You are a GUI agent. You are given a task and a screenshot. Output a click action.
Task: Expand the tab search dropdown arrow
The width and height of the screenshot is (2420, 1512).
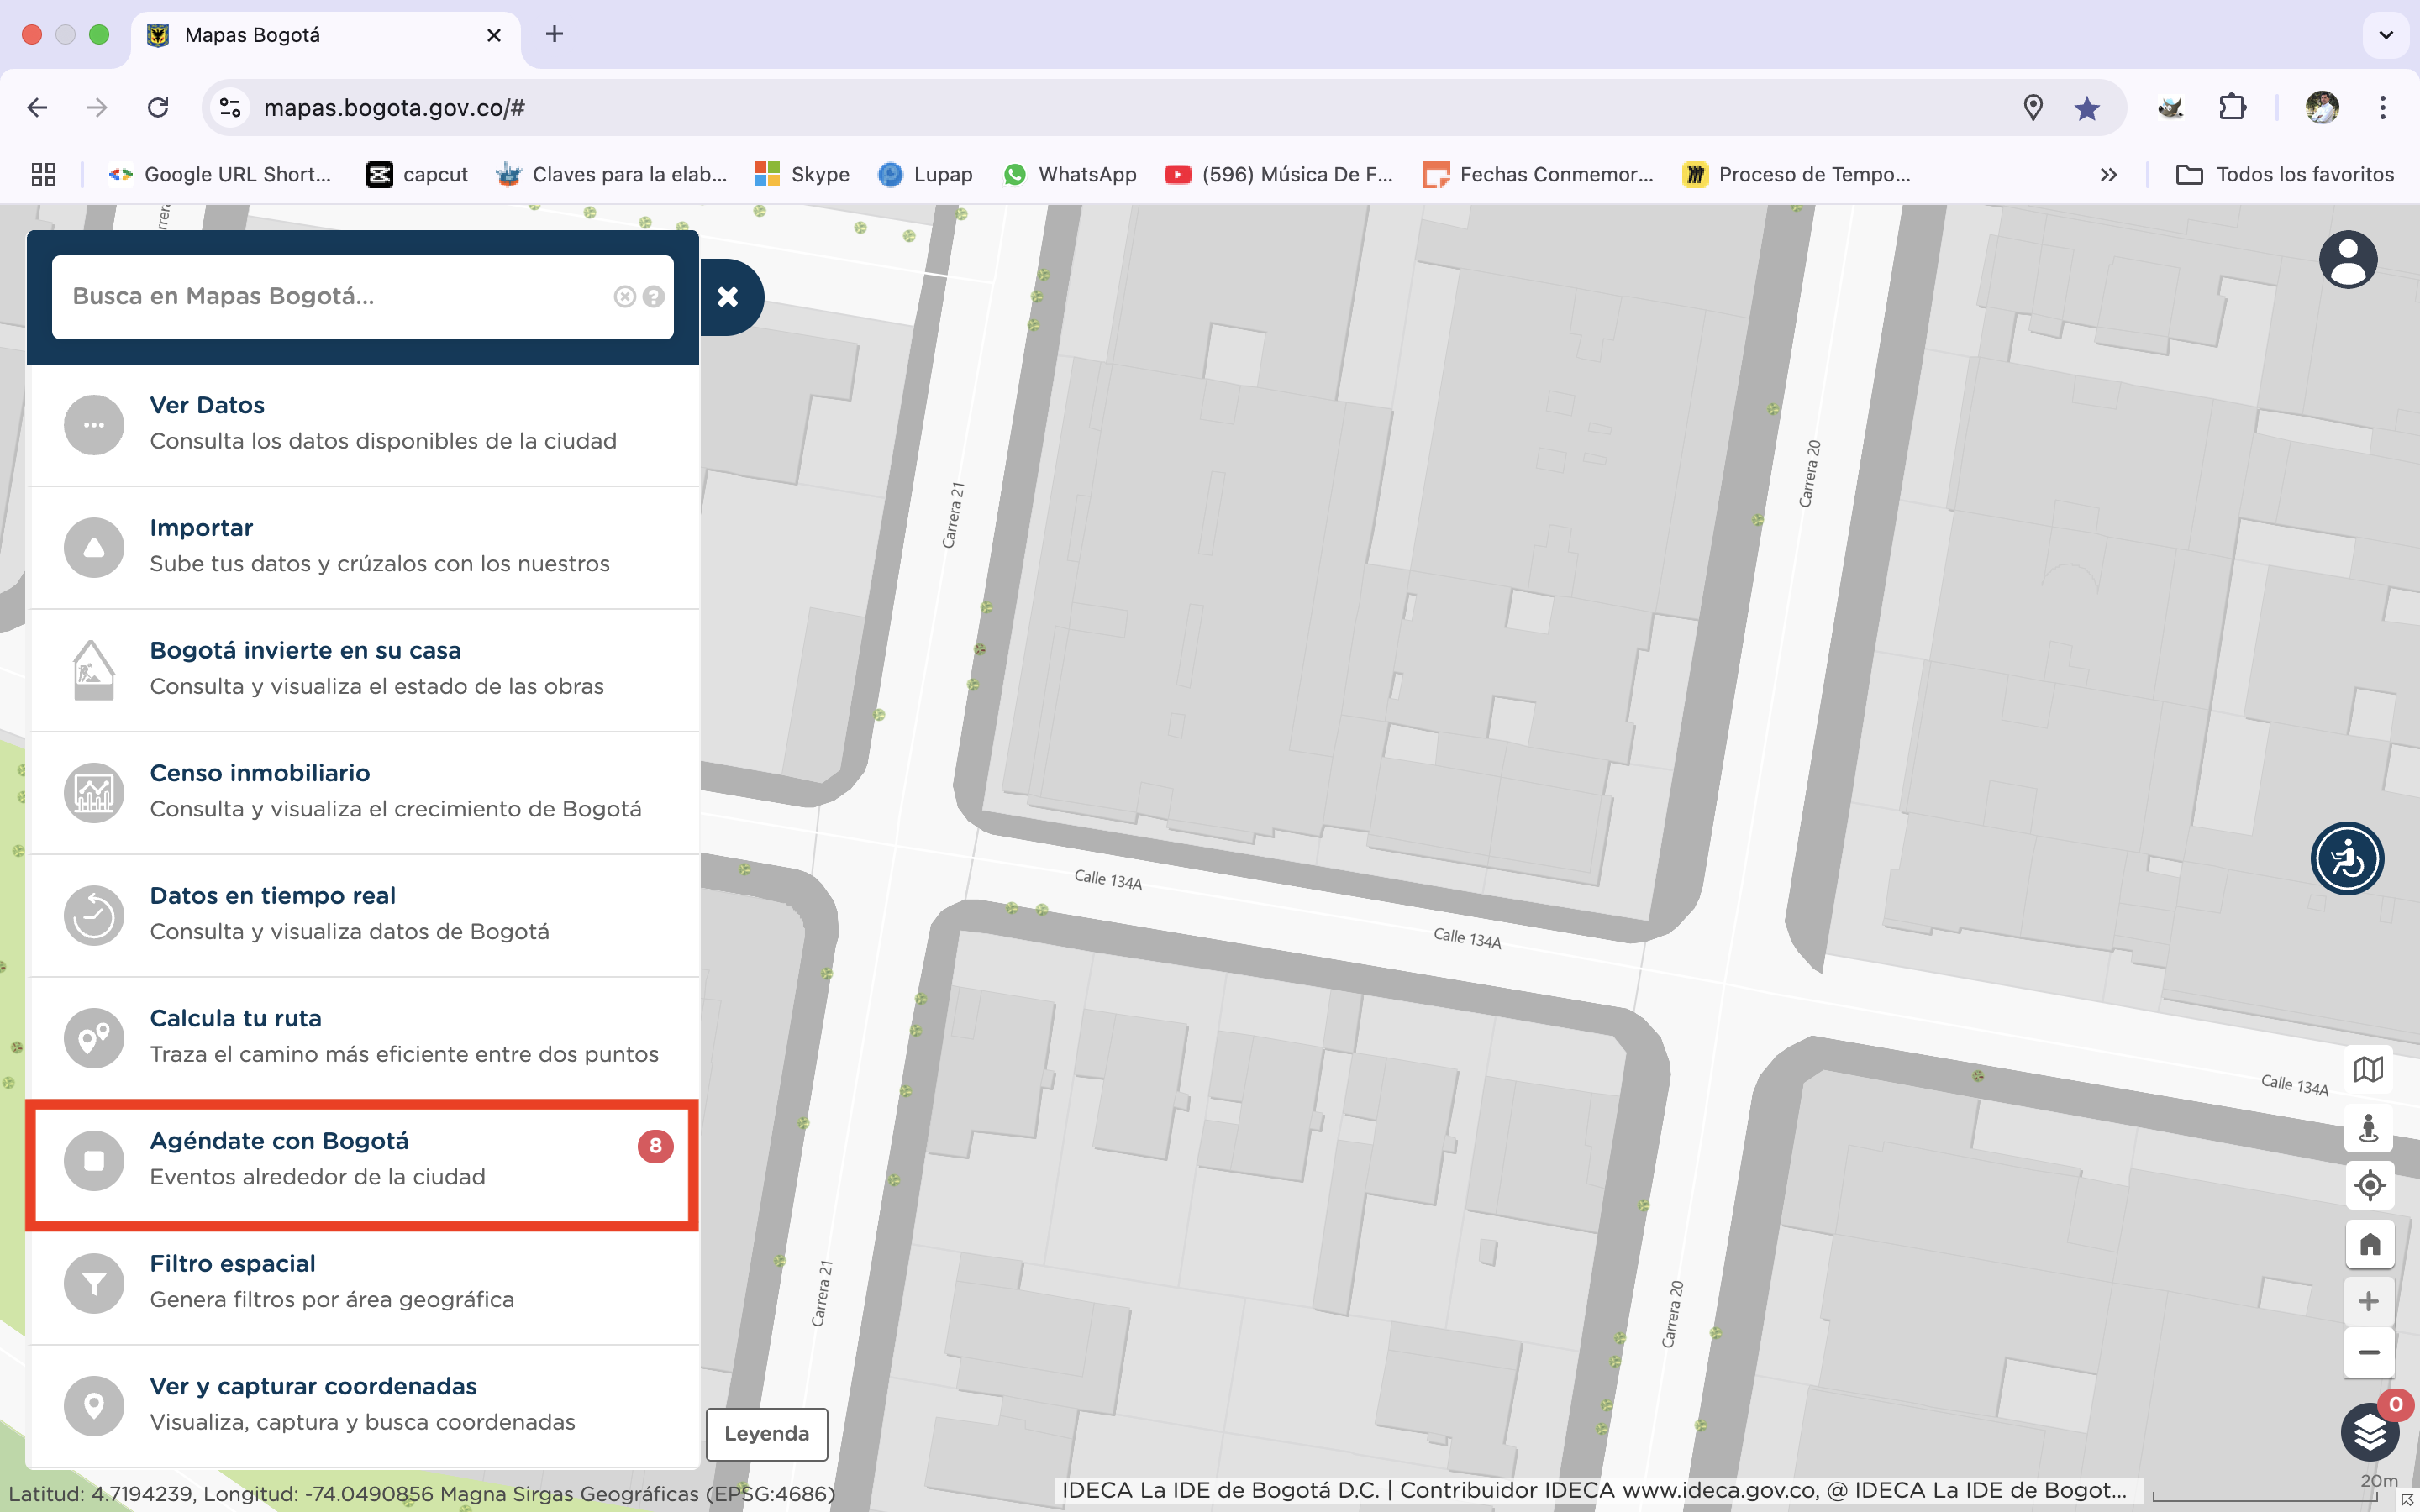tap(2386, 35)
